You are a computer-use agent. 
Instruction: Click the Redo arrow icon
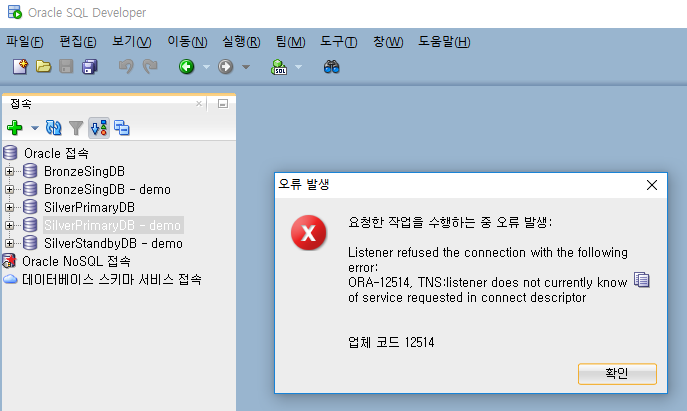click(x=150, y=67)
